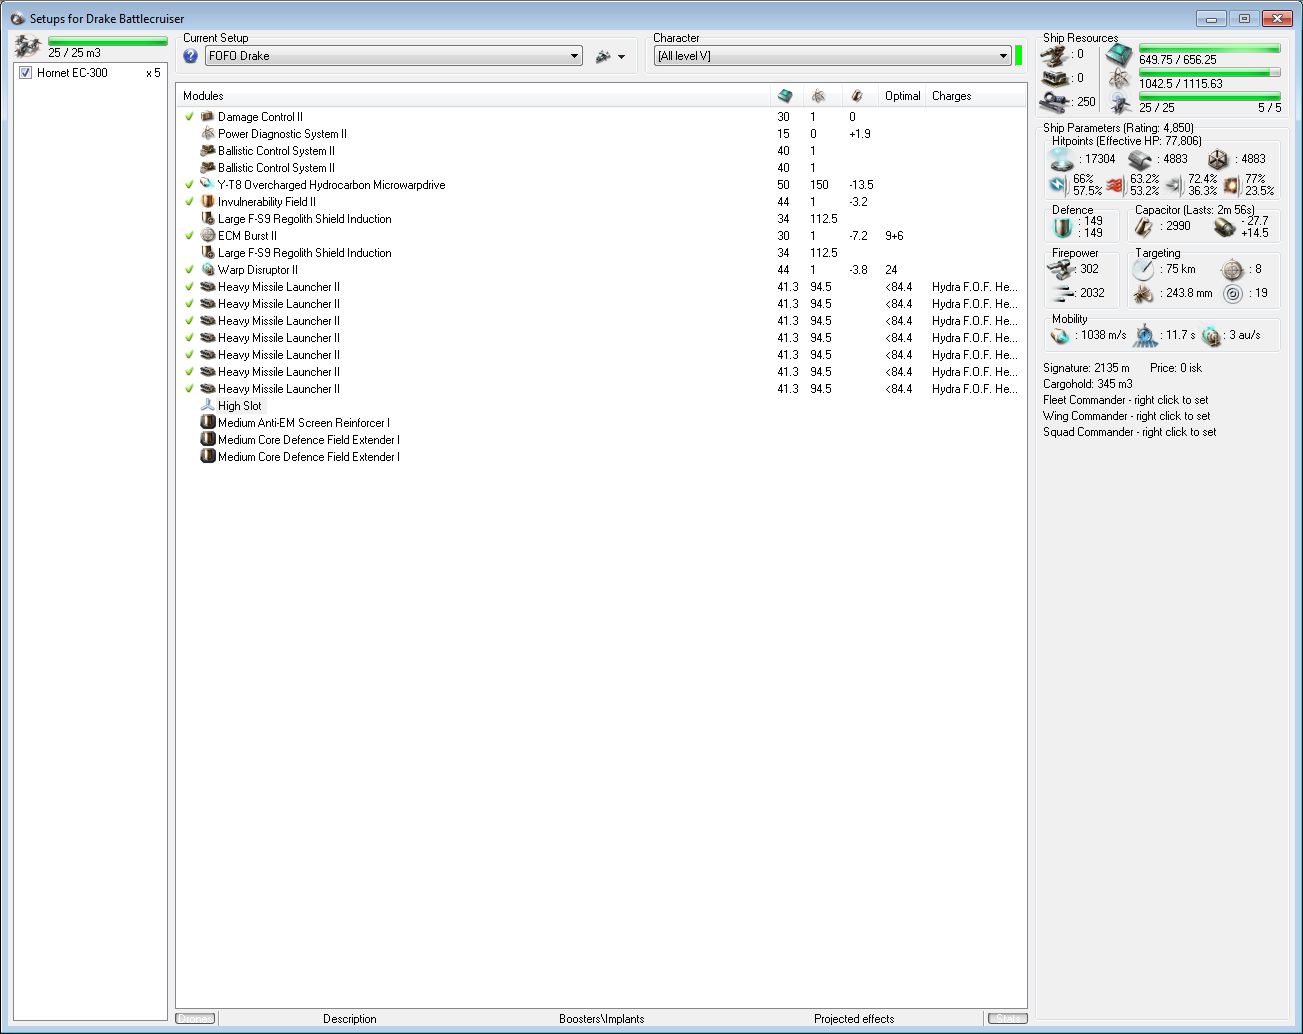Click the launcher hardpoints icon in Ship Resources
1303x1034 pixels.
tap(1055, 78)
